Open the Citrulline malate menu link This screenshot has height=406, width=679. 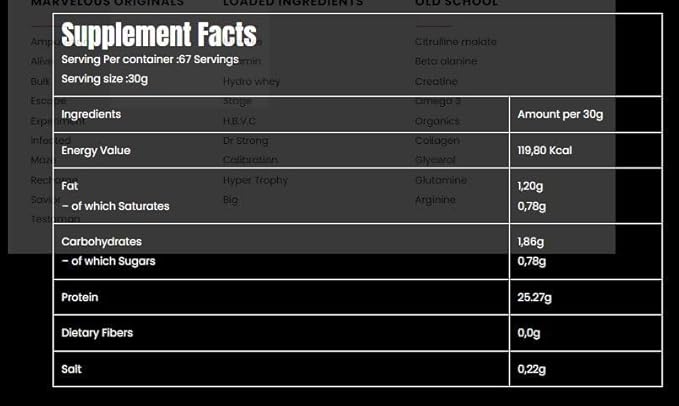[x=456, y=42]
